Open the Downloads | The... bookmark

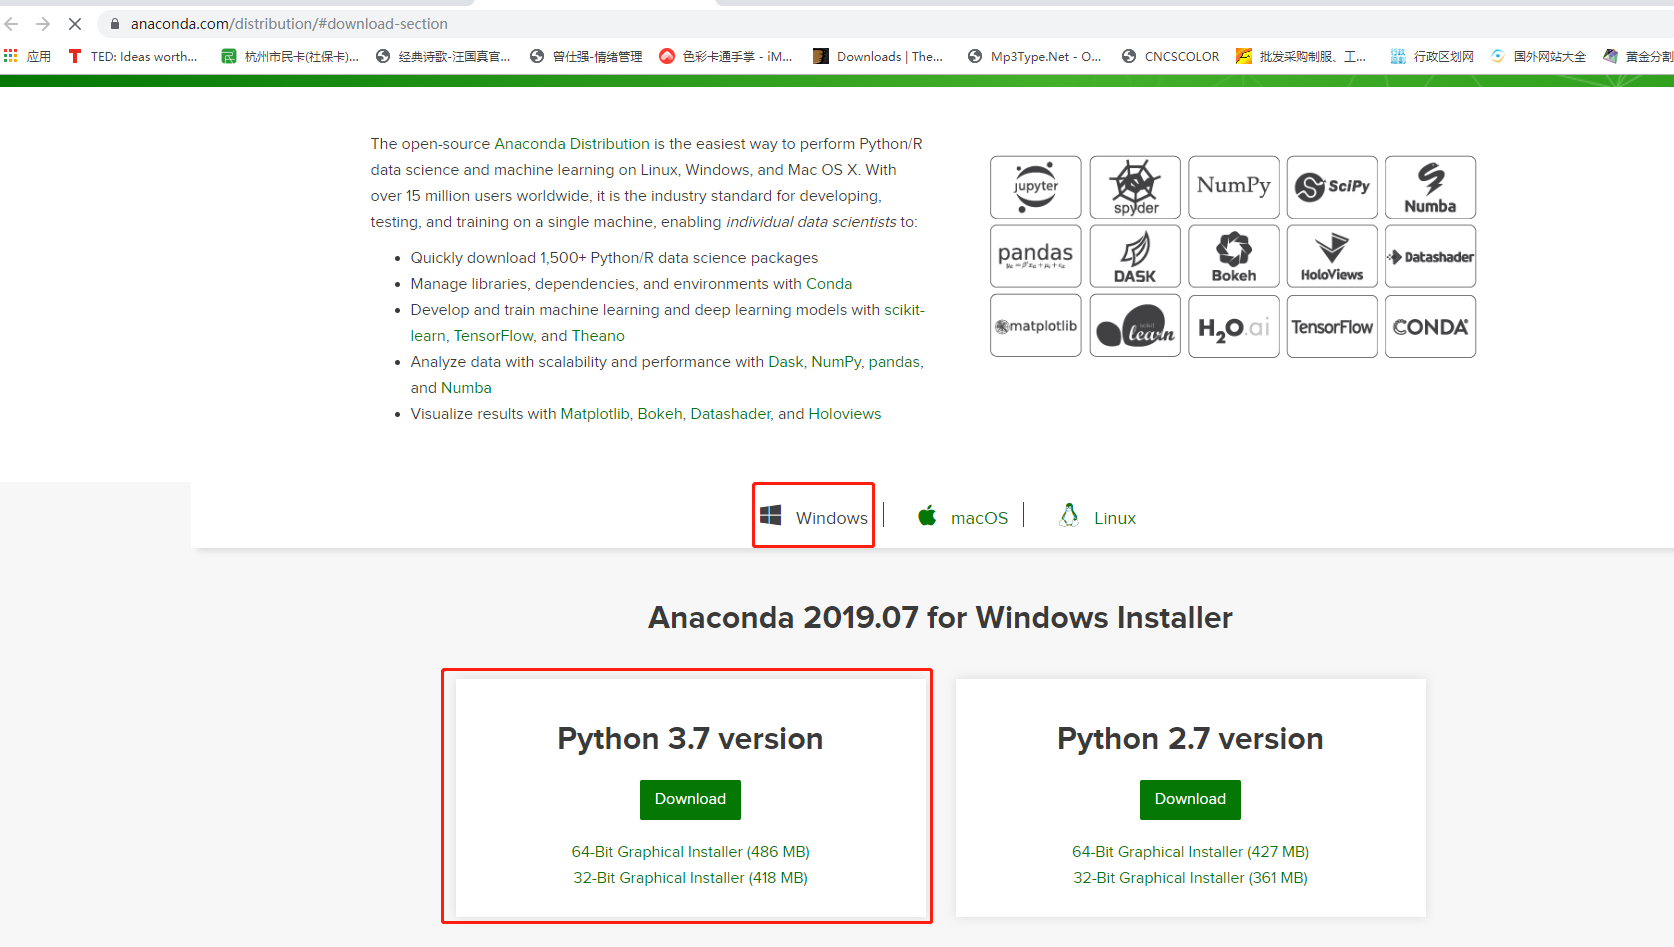click(878, 57)
